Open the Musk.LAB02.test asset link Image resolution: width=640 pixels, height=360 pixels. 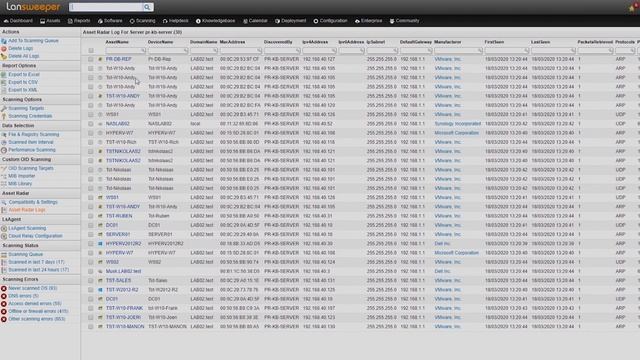[124, 271]
